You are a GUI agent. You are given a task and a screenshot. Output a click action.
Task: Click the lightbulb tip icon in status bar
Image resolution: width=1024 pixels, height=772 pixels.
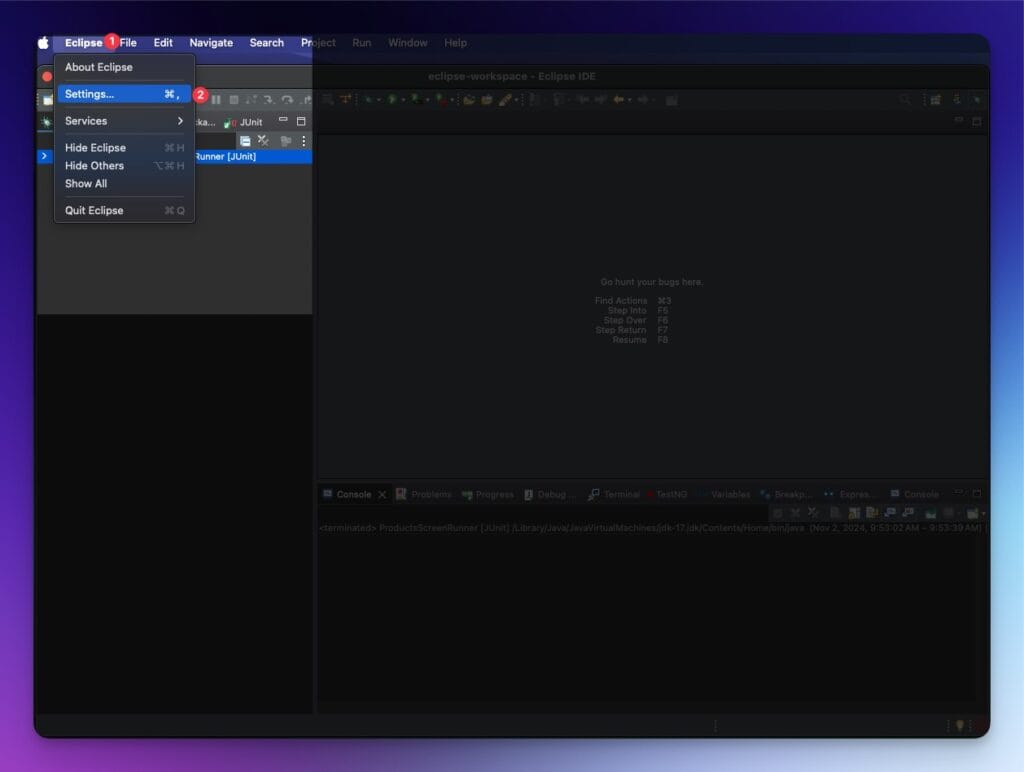pos(959,725)
